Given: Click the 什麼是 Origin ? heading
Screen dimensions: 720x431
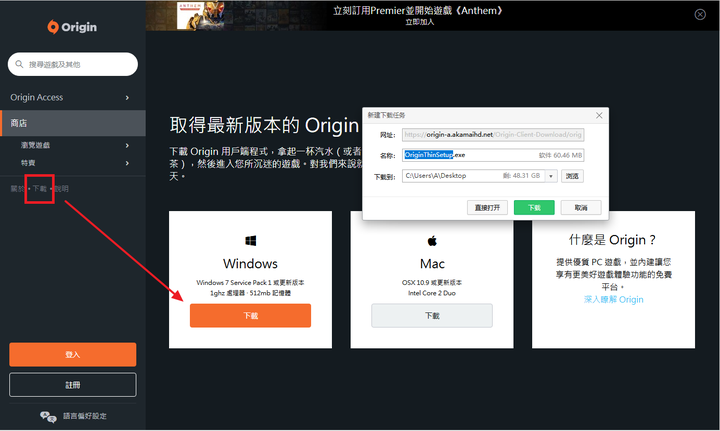Looking at the screenshot, I should click(x=613, y=240).
